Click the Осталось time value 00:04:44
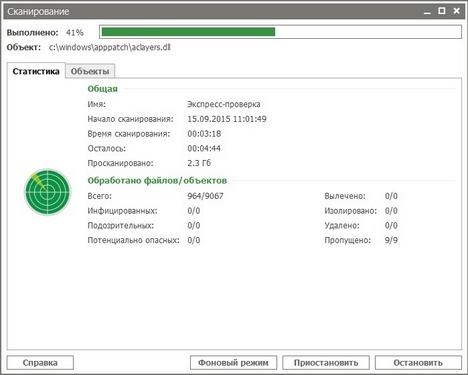 tap(204, 148)
